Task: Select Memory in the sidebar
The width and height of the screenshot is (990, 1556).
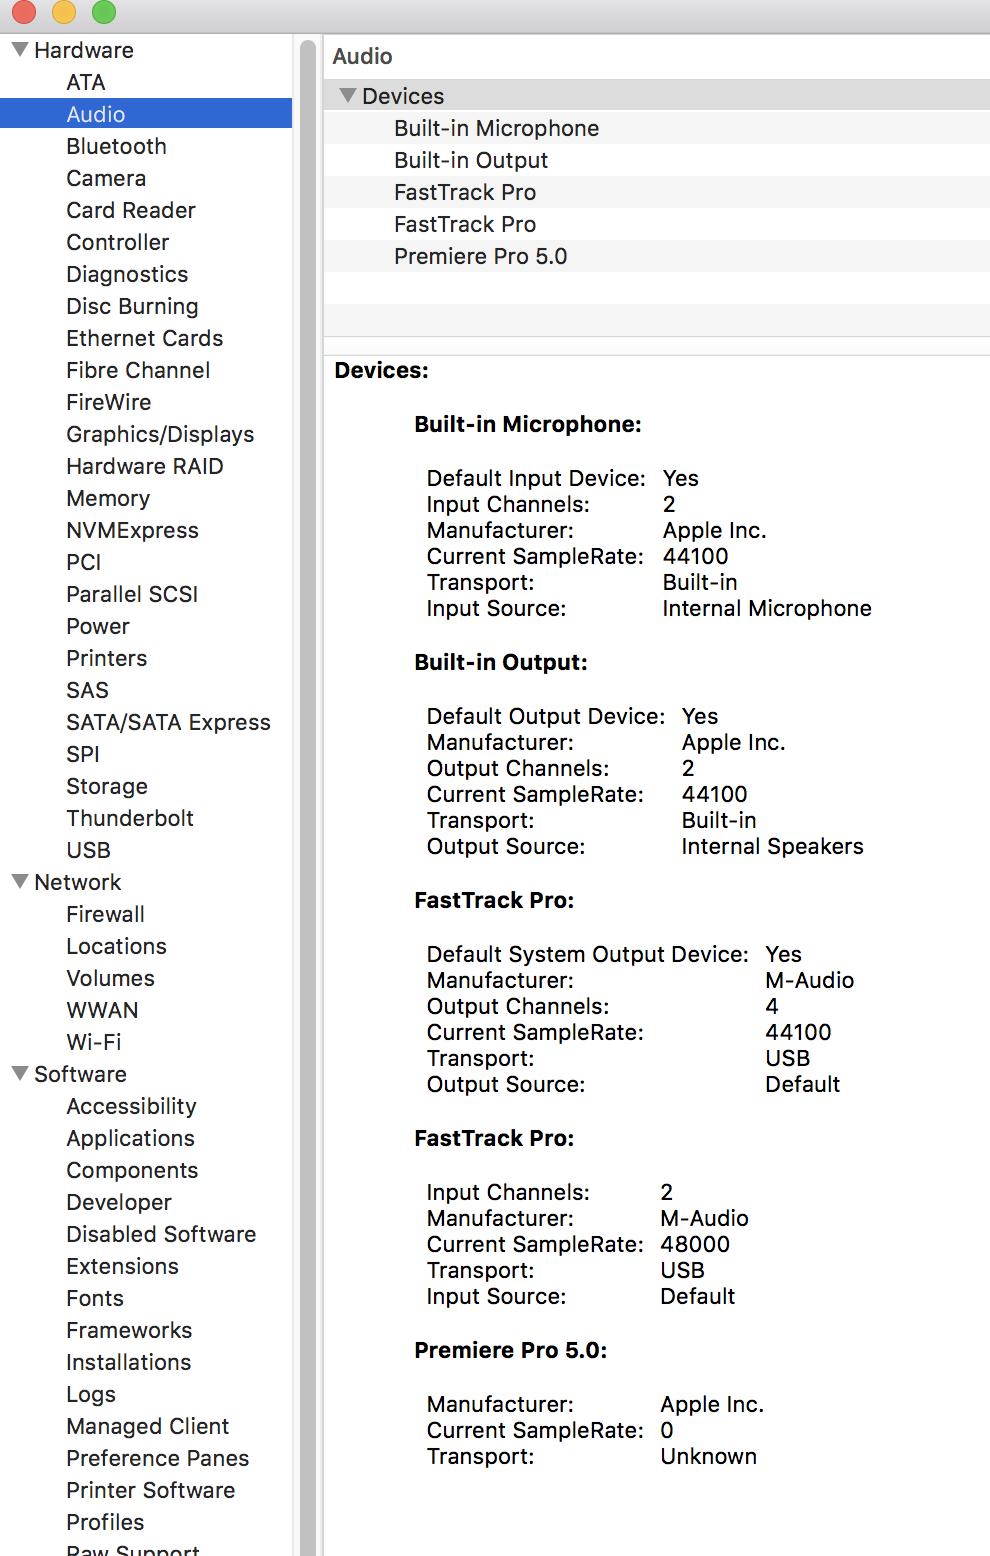Action: pos(108,498)
